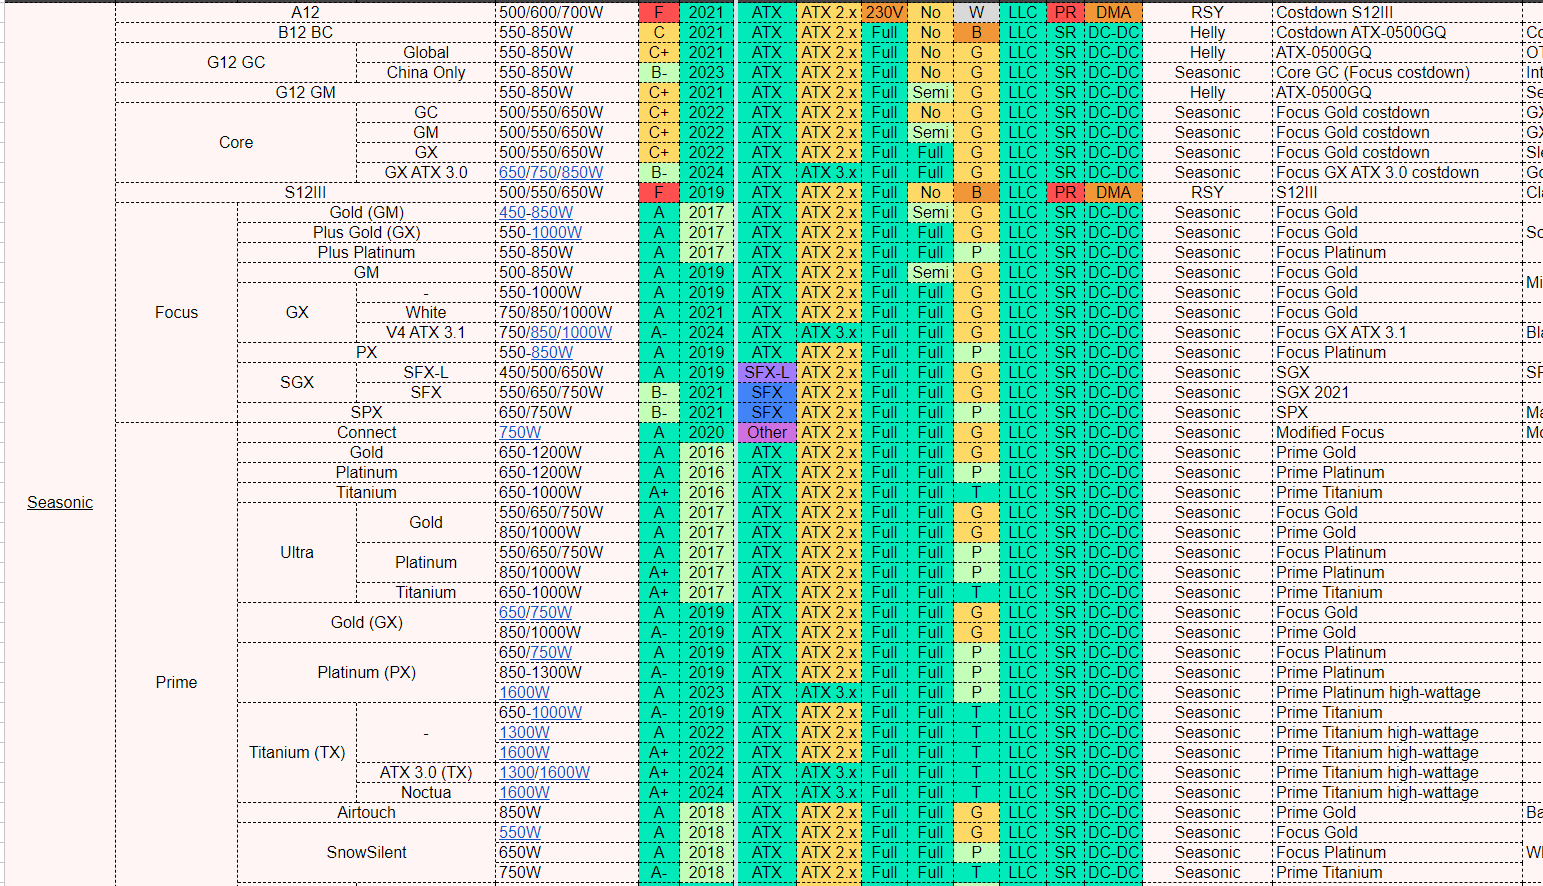Image resolution: width=1543 pixels, height=886 pixels.
Task: Open the 1600W link in the Noctua row
Action: click(525, 792)
